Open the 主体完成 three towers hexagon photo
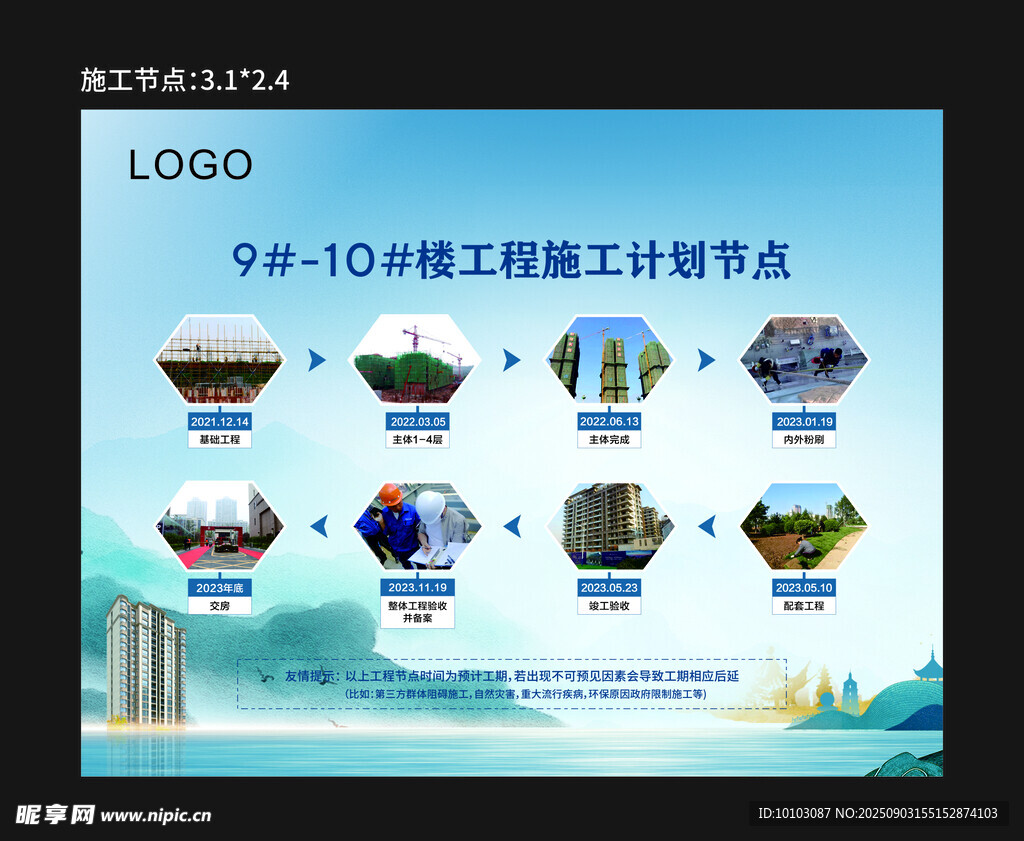 point(609,360)
